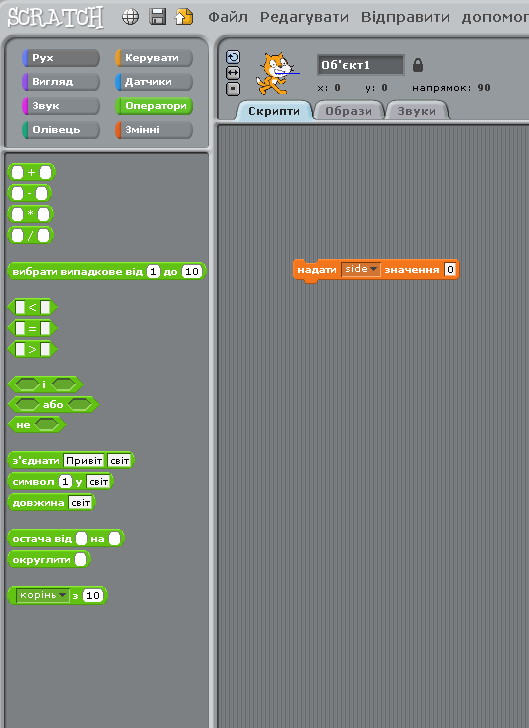Click the padlock icon next to sprite name
This screenshot has height=728, width=529.
[x=418, y=65]
